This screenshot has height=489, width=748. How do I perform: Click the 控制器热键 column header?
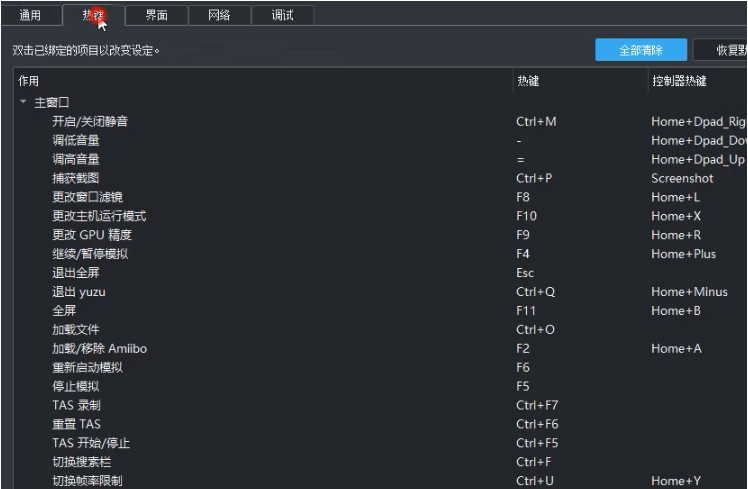(x=695, y=81)
